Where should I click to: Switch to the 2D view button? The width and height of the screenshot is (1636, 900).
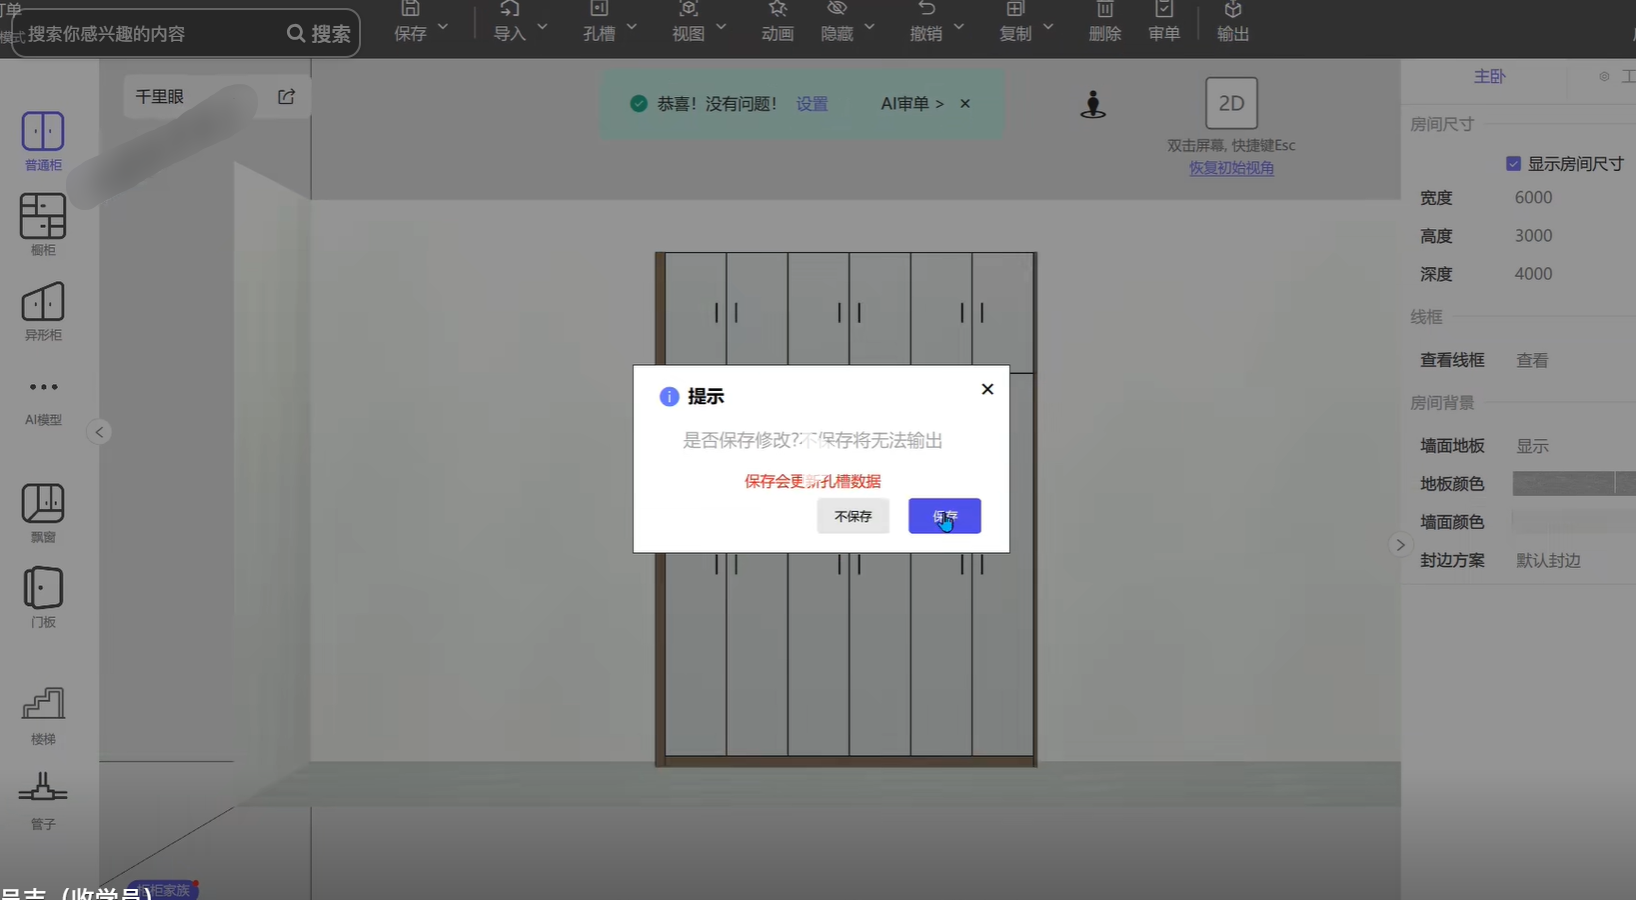(x=1231, y=103)
